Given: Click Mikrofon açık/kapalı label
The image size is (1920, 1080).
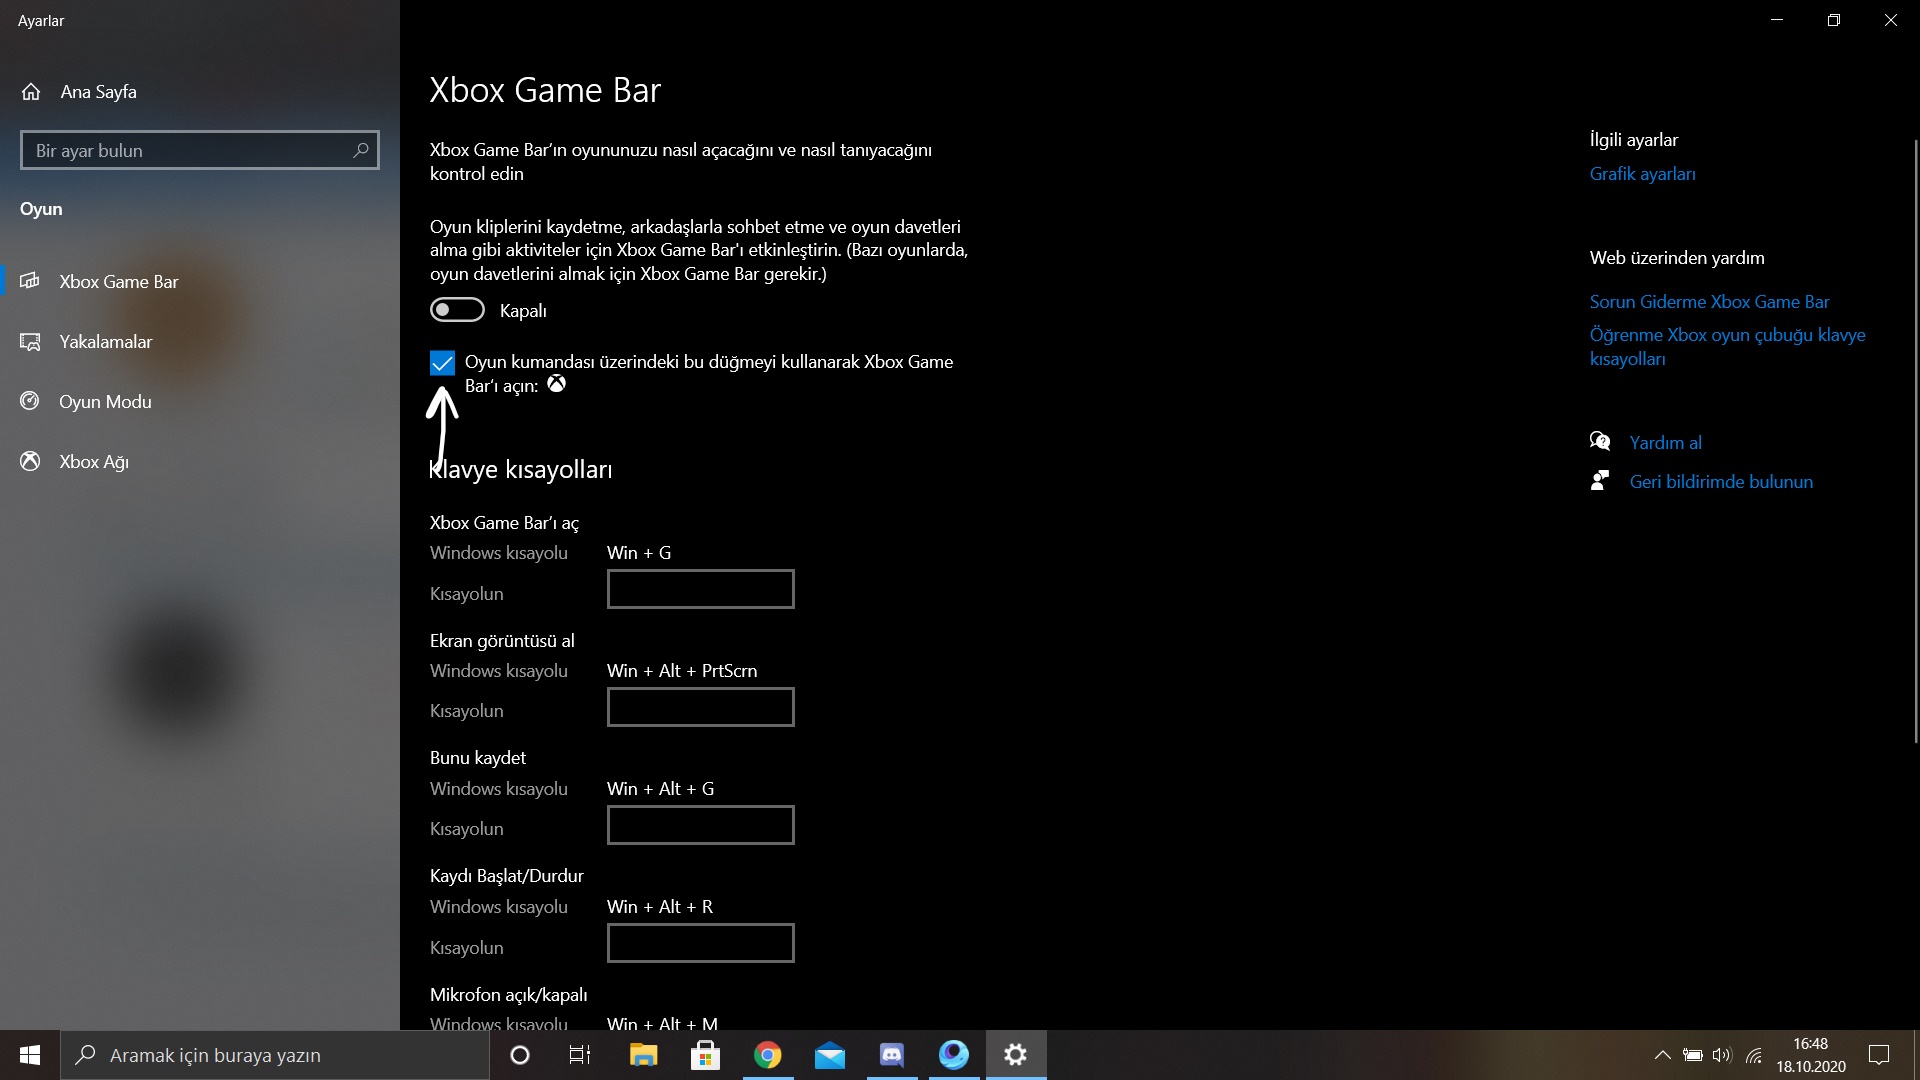Looking at the screenshot, I should (508, 994).
